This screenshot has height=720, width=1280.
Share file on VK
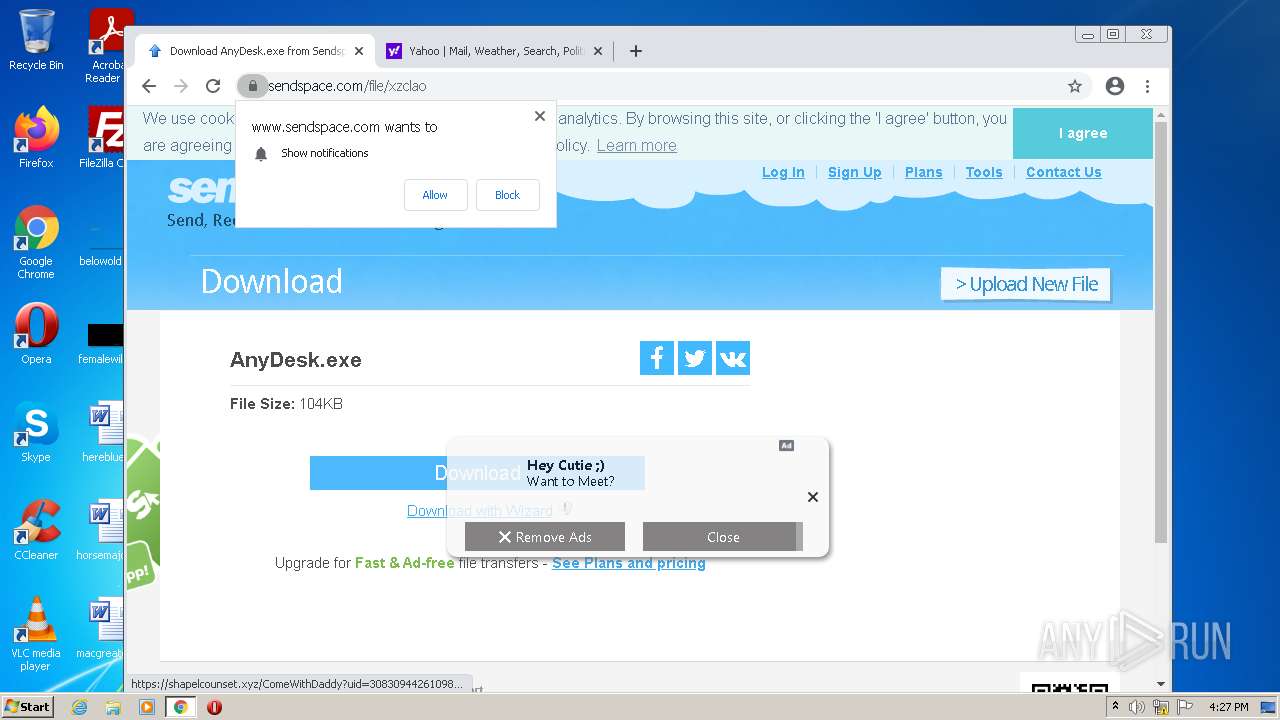tap(733, 358)
